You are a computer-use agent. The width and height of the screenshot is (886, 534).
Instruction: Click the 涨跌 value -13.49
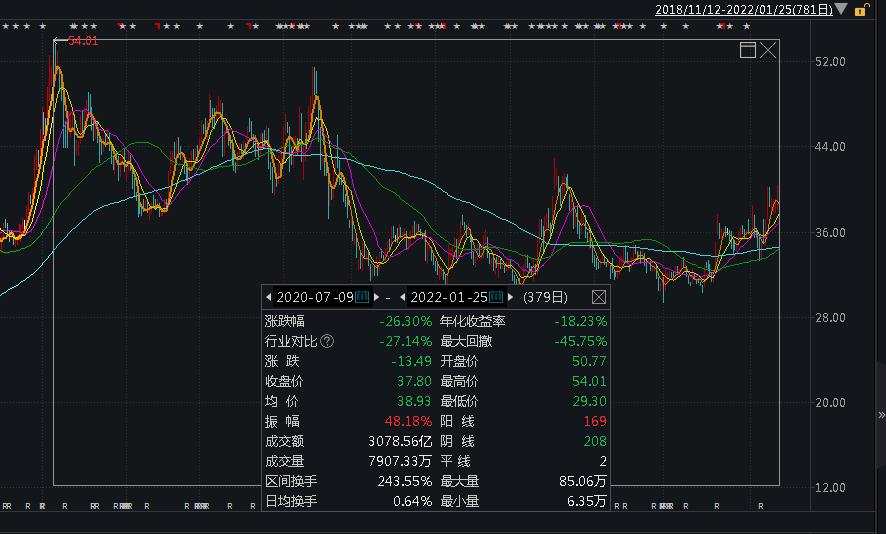point(411,361)
